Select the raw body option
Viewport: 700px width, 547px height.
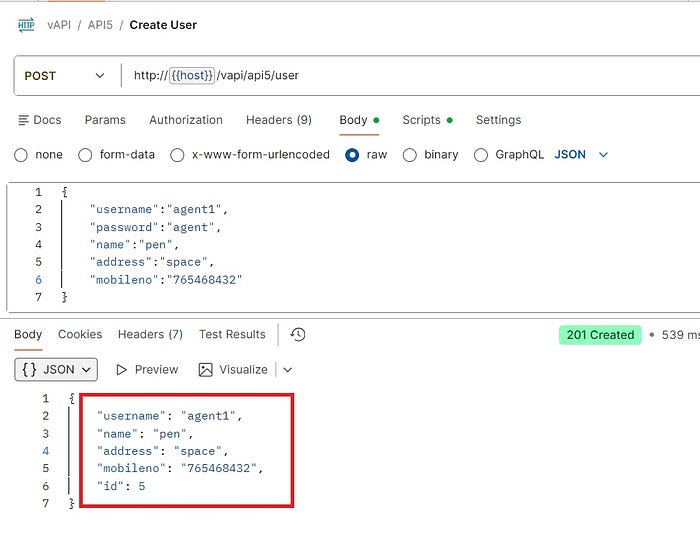pyautogui.click(x=352, y=155)
